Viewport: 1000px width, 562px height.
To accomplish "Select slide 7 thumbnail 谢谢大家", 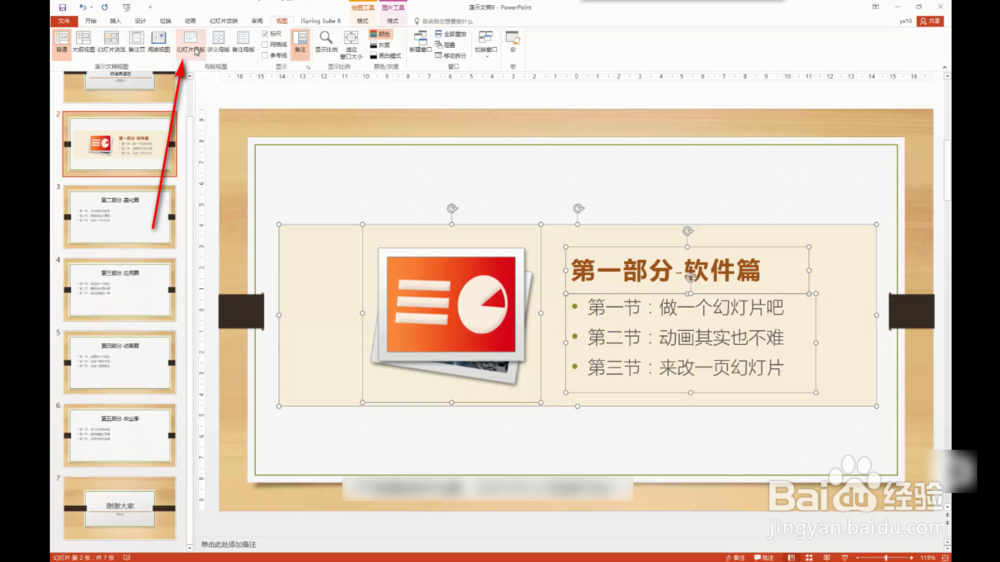I will (119, 507).
